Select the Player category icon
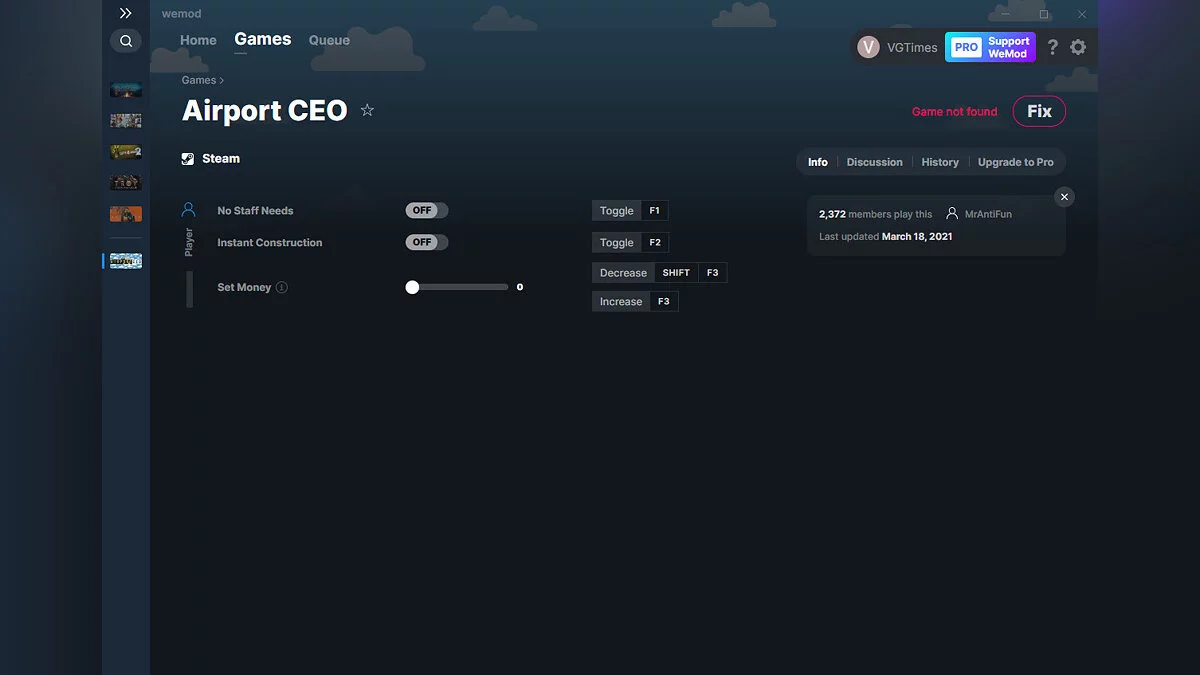 [x=188, y=211]
